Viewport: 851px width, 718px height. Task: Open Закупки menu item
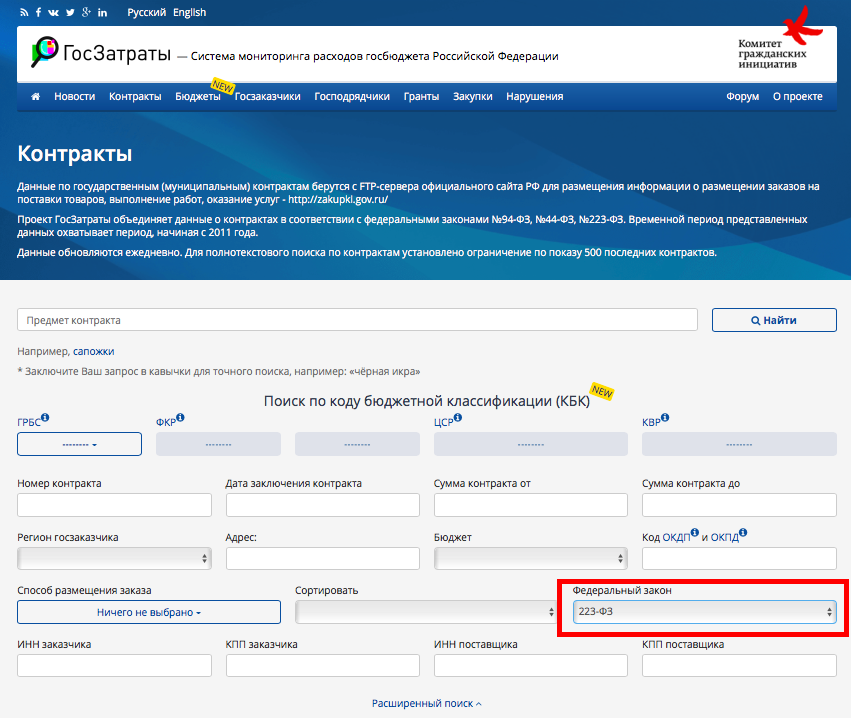473,96
